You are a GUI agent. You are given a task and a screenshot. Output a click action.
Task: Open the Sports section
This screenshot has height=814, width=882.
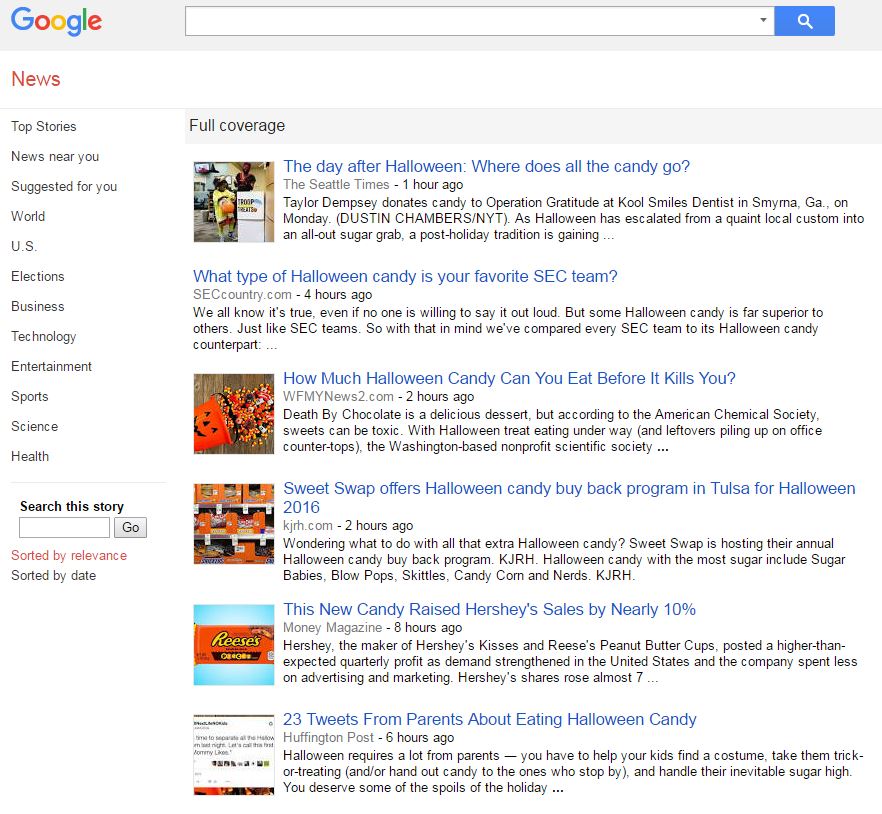[x=30, y=397]
